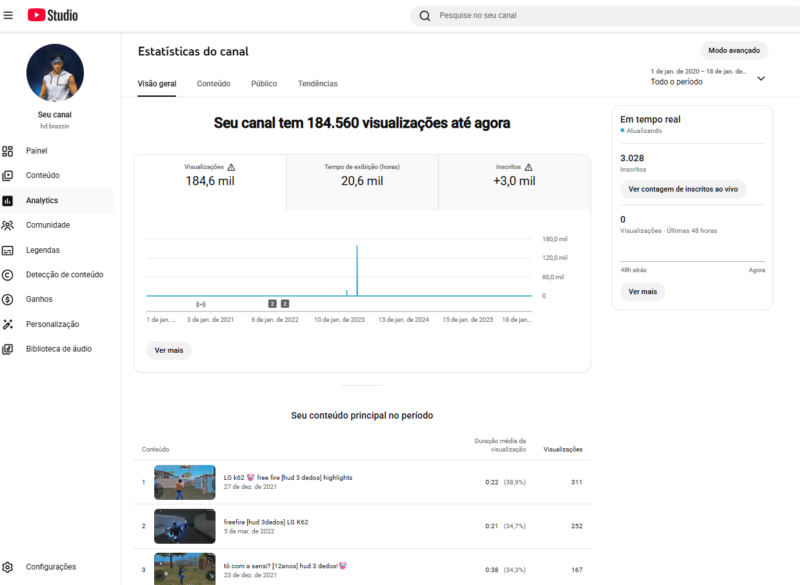Open channel Configurações at the bottom

point(49,566)
